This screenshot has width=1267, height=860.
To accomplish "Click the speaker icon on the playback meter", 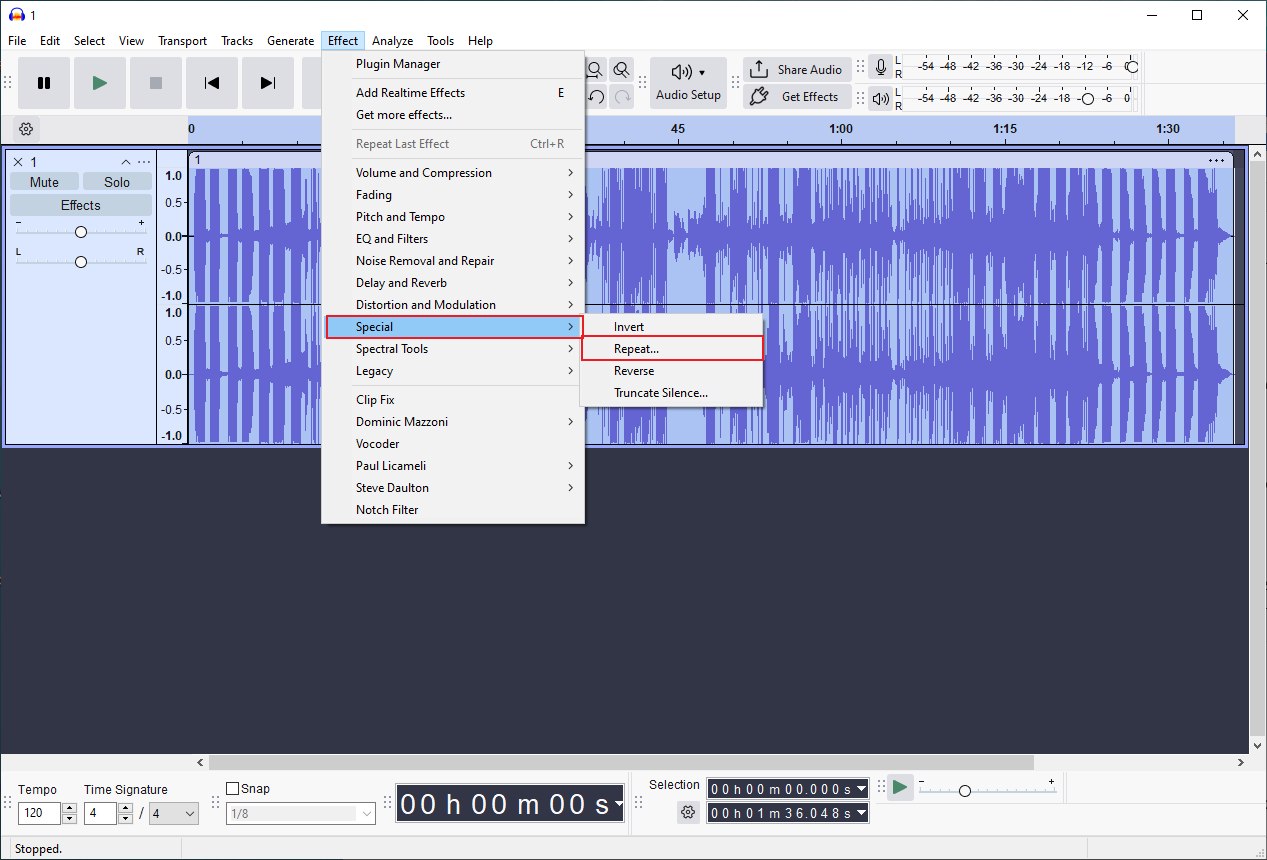I will 880,98.
